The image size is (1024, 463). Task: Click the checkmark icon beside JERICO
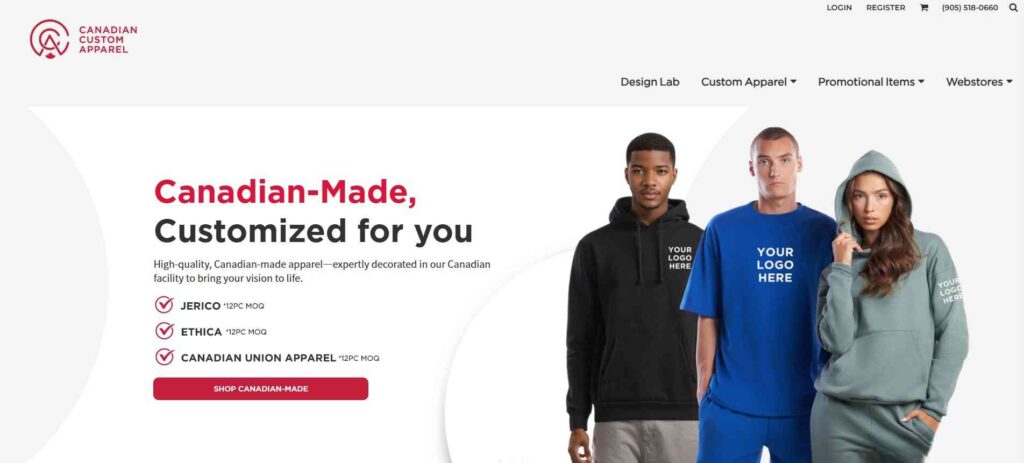point(164,305)
